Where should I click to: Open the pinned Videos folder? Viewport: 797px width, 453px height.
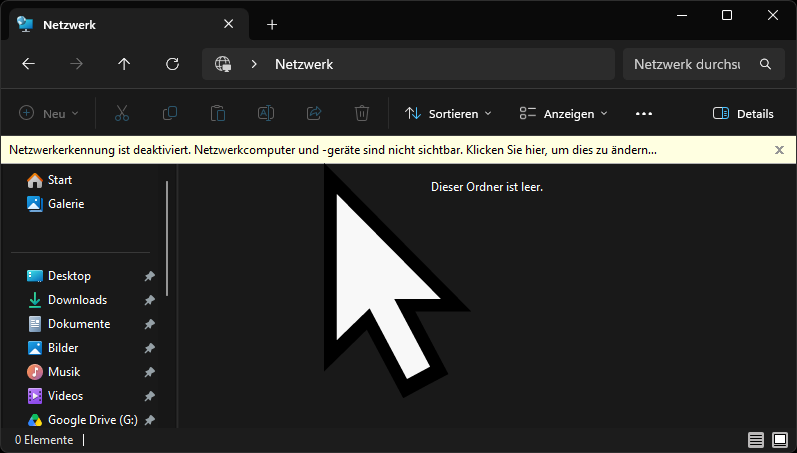[x=55, y=396]
